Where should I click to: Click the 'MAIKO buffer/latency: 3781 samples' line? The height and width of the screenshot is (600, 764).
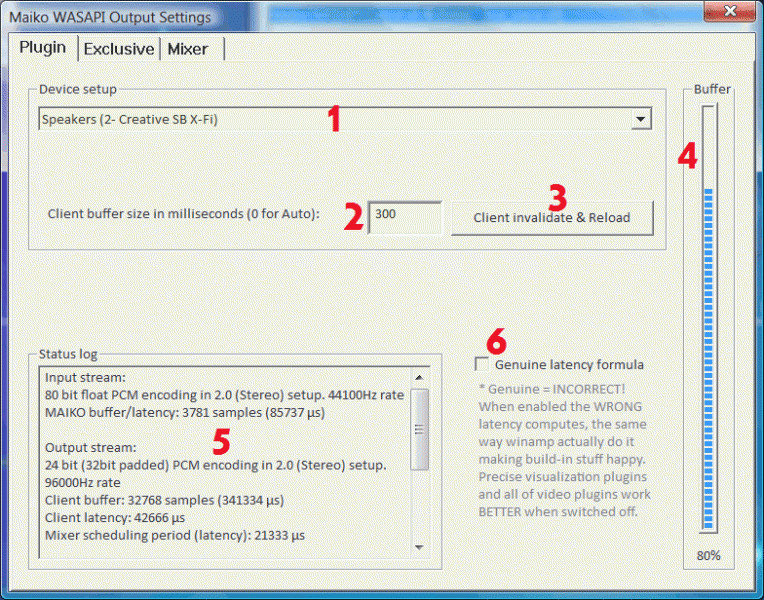pyautogui.click(x=185, y=412)
